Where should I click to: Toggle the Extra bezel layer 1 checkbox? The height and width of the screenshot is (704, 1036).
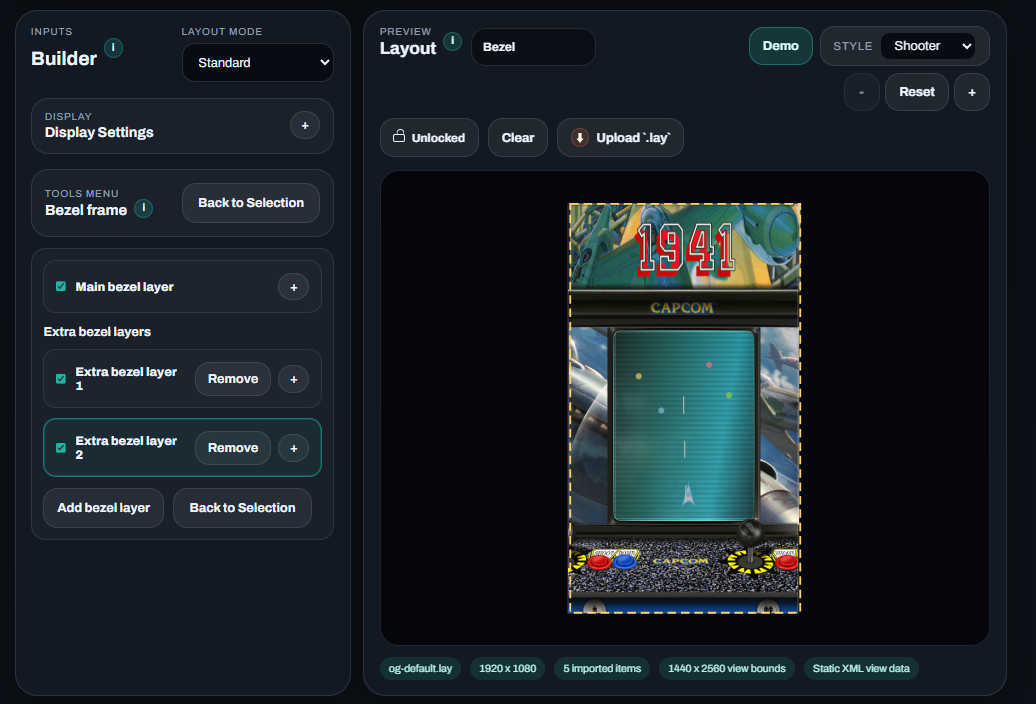tap(61, 378)
